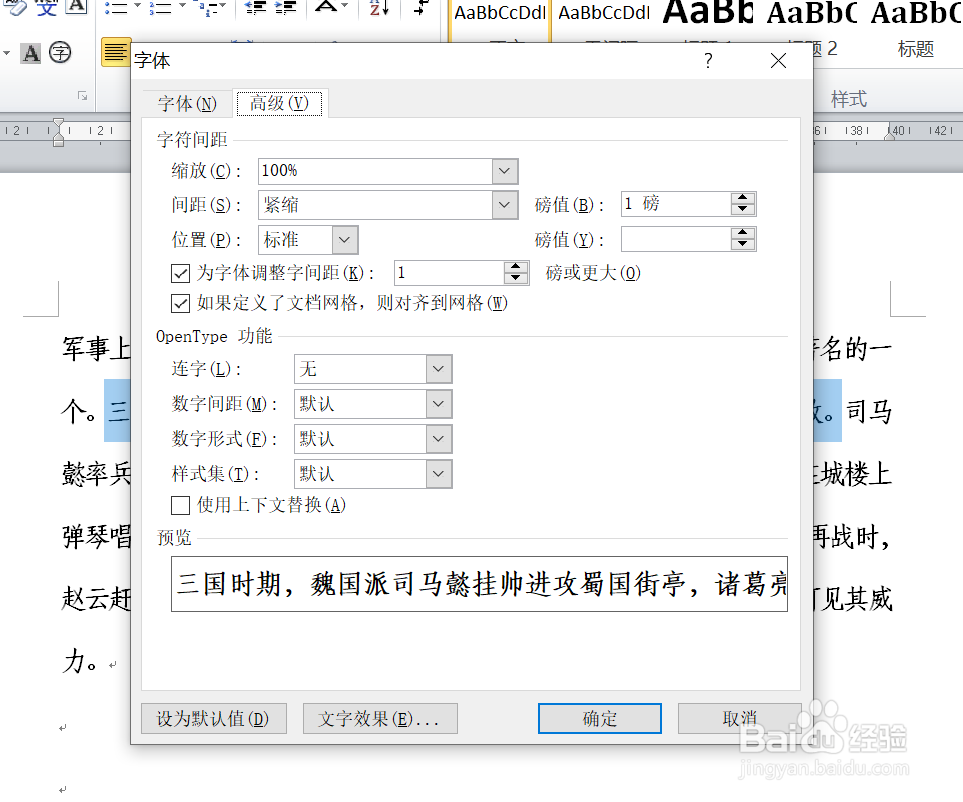Disable 如果定义了文档网格，则对齐到网格
The width and height of the screenshot is (963, 802).
180,303
